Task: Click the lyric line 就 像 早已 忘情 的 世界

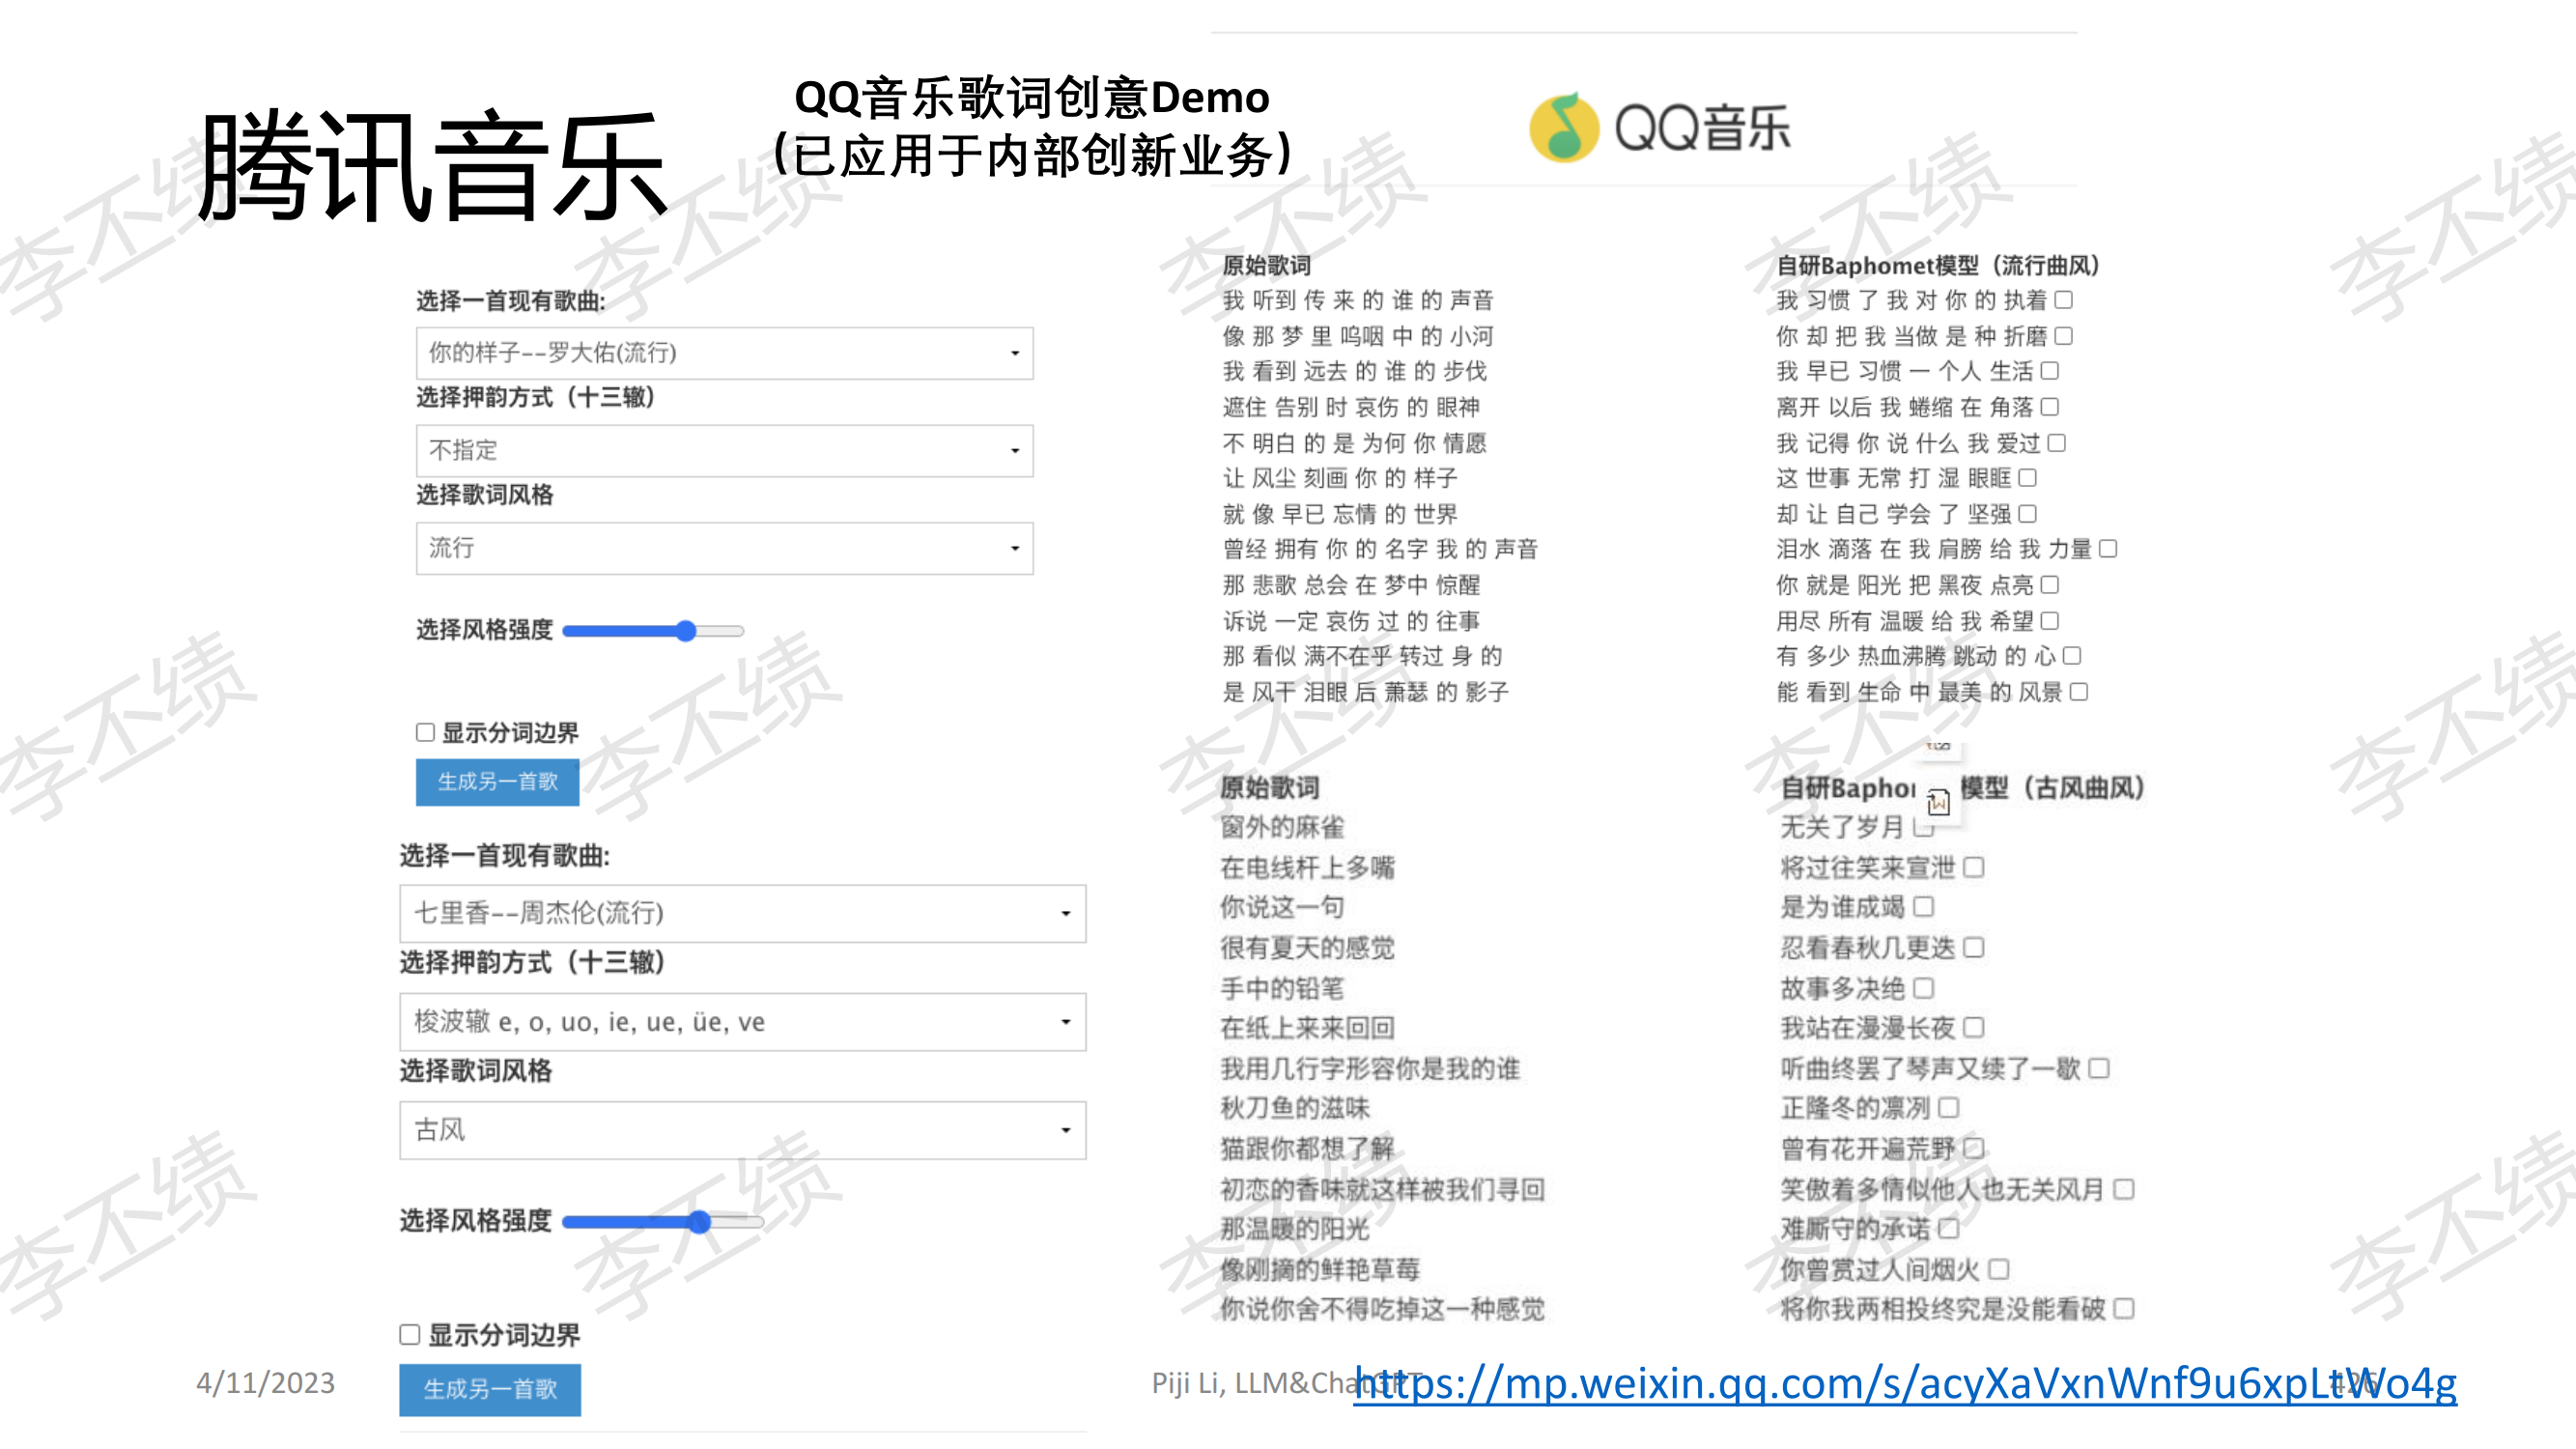Action: pos(1340,514)
